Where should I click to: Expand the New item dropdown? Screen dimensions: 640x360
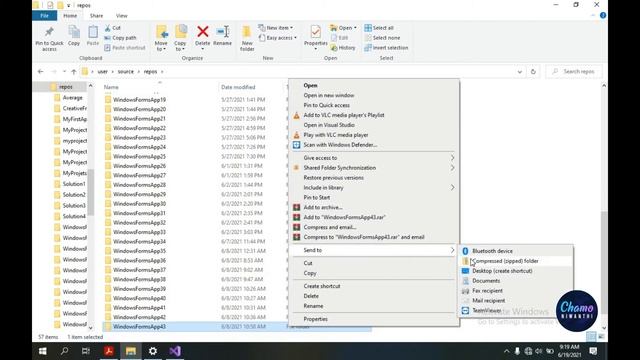[x=276, y=28]
